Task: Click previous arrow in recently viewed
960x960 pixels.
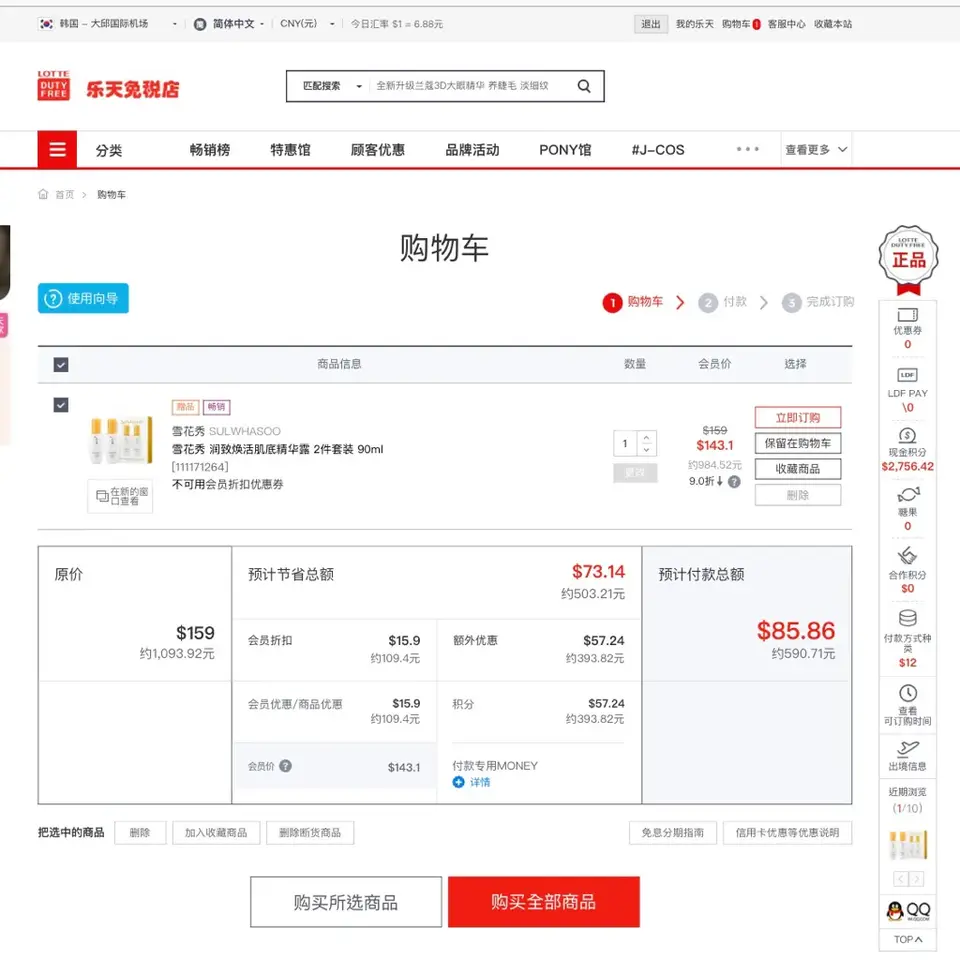Action: (901, 879)
